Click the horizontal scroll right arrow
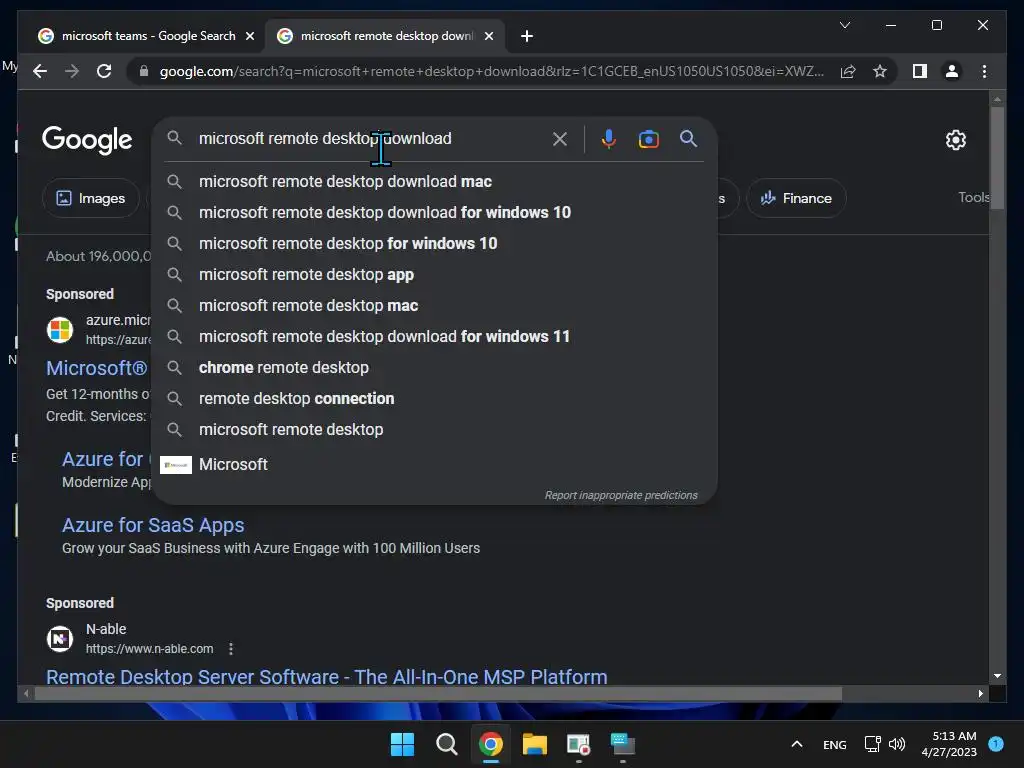The height and width of the screenshot is (768, 1024). pyautogui.click(x=980, y=694)
